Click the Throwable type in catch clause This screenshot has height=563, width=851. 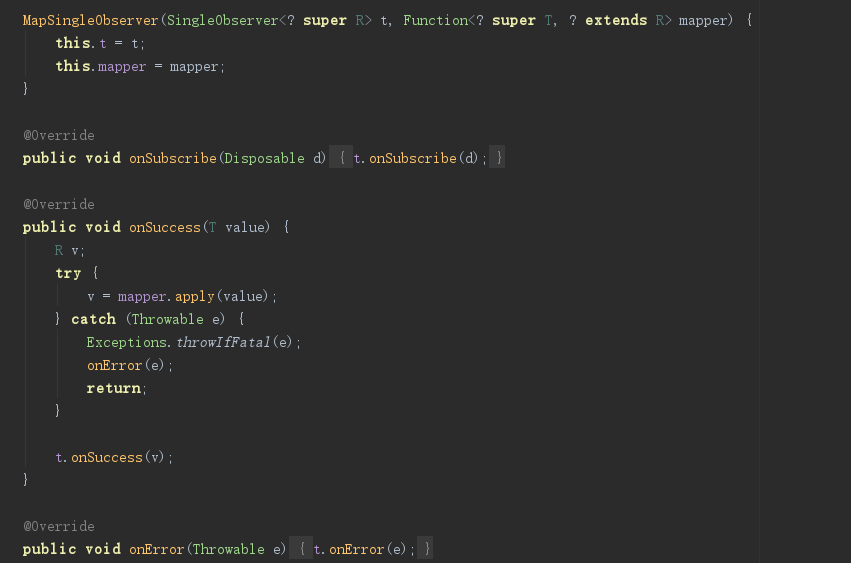[168, 319]
